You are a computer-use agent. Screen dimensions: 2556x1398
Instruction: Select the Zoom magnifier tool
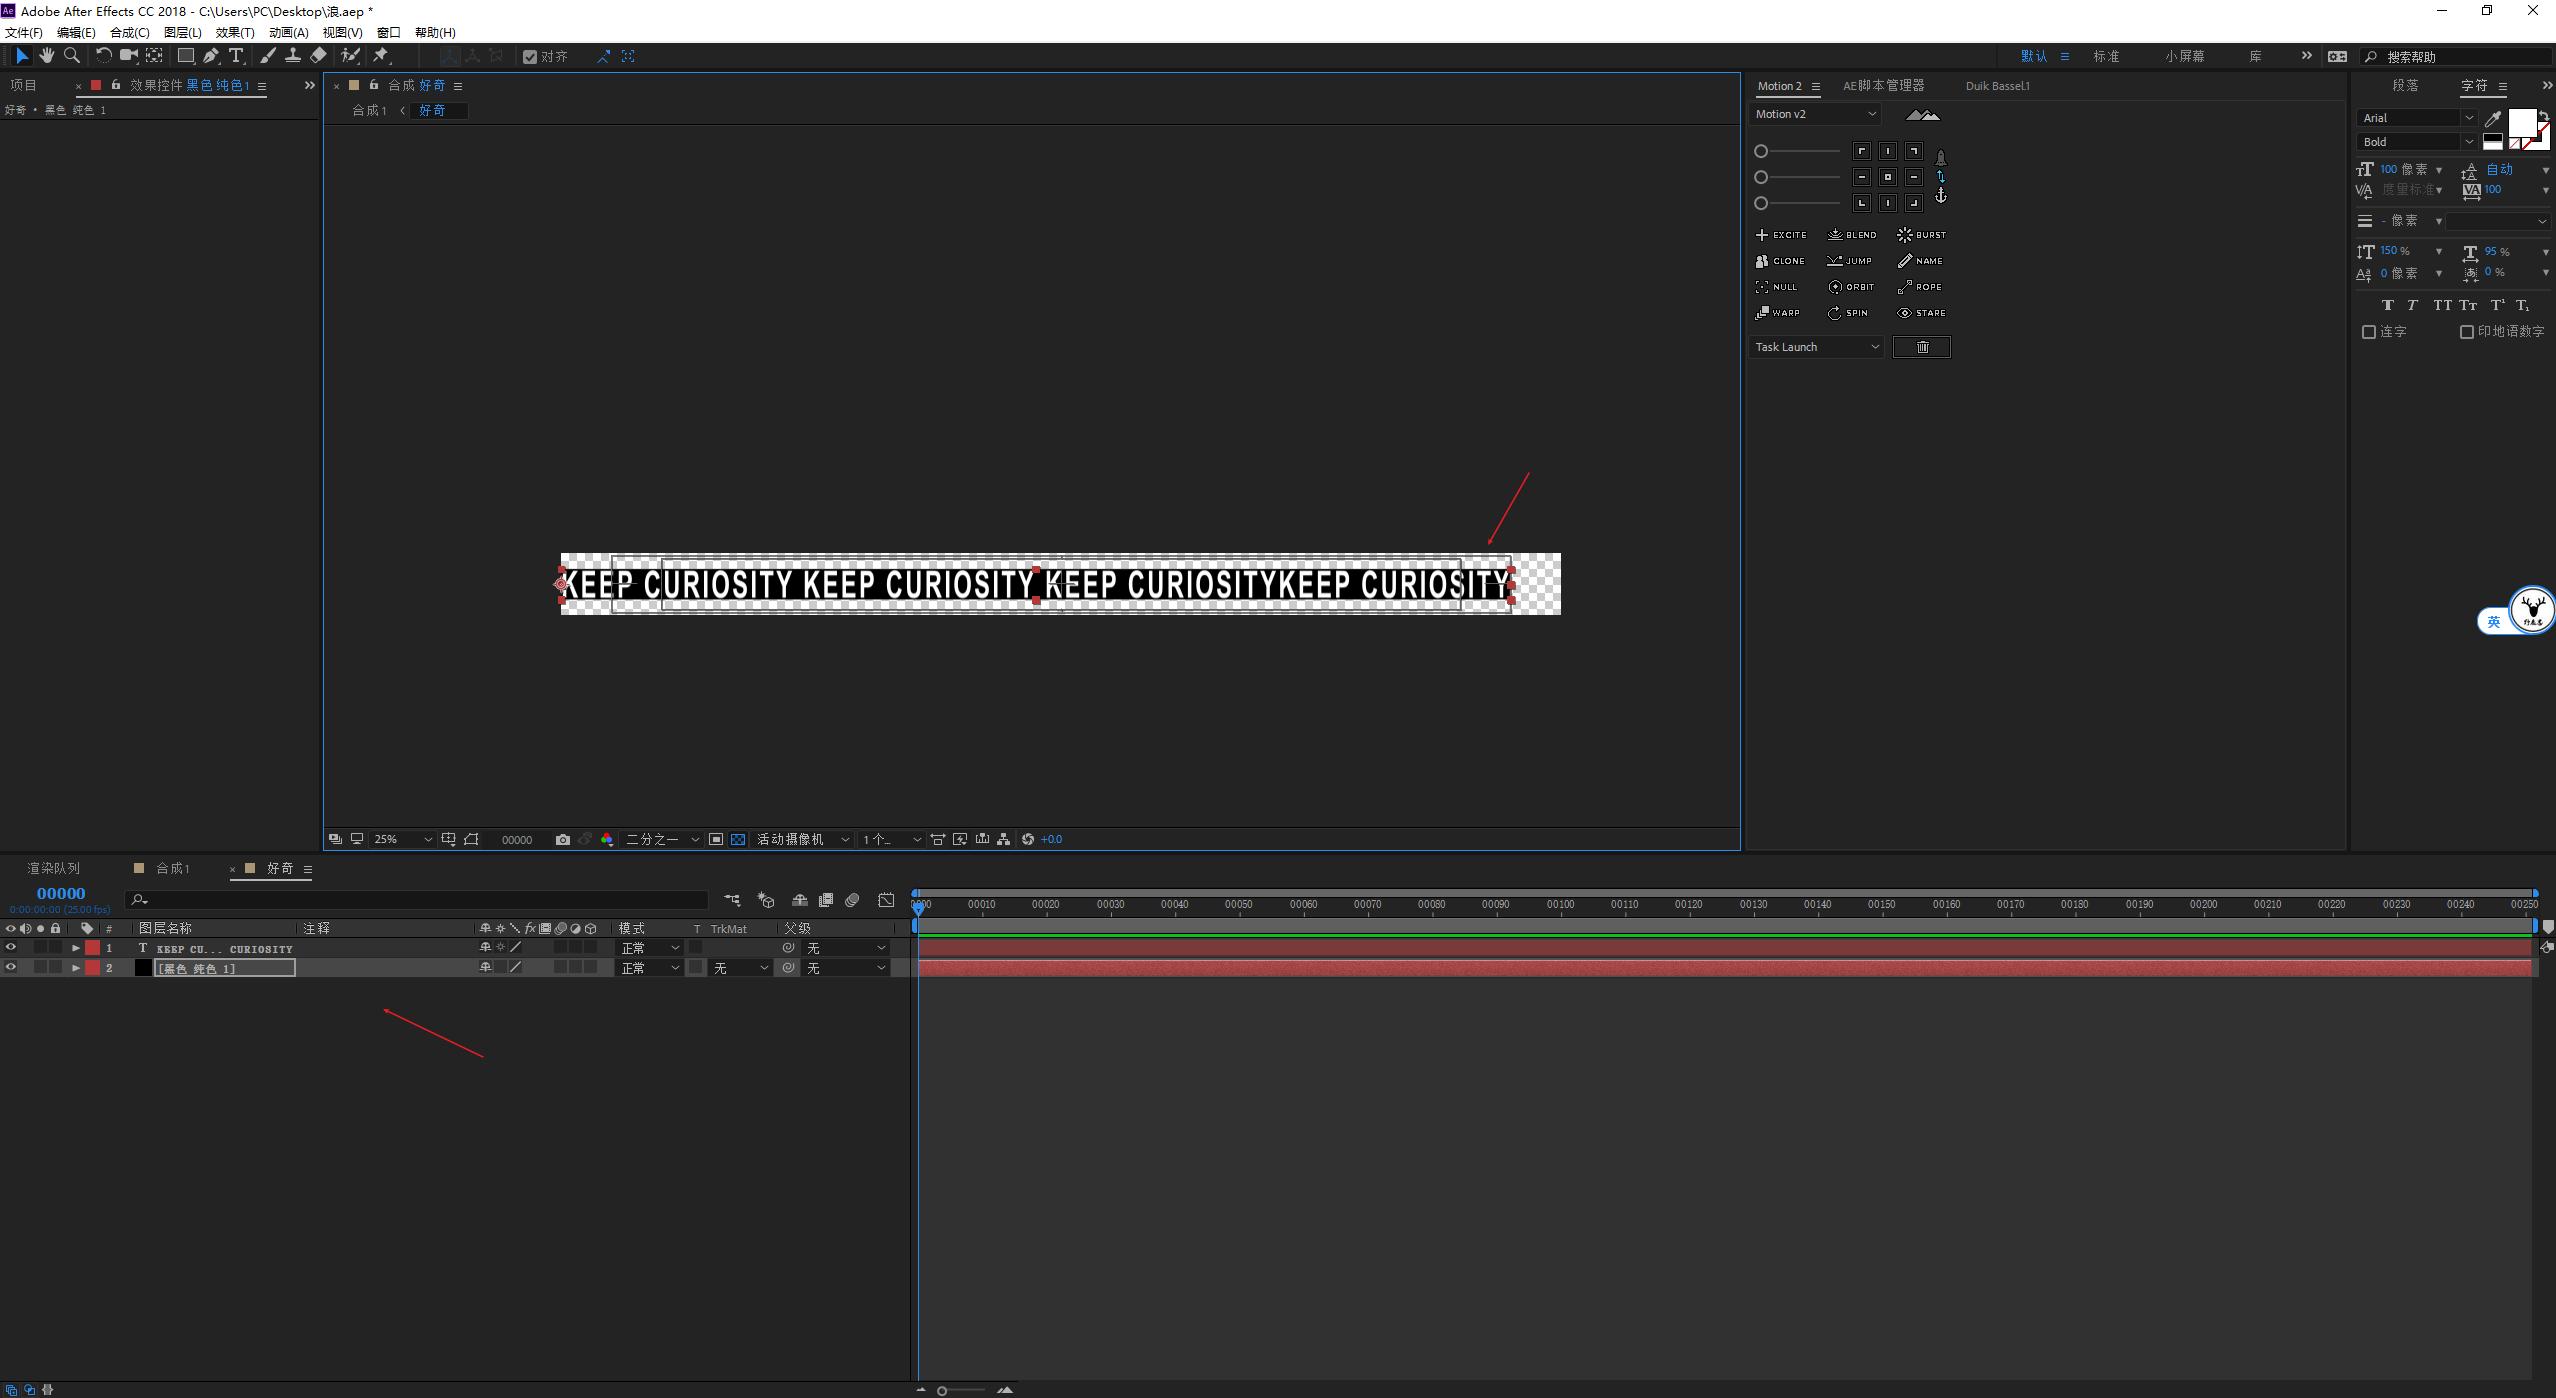[x=72, y=56]
